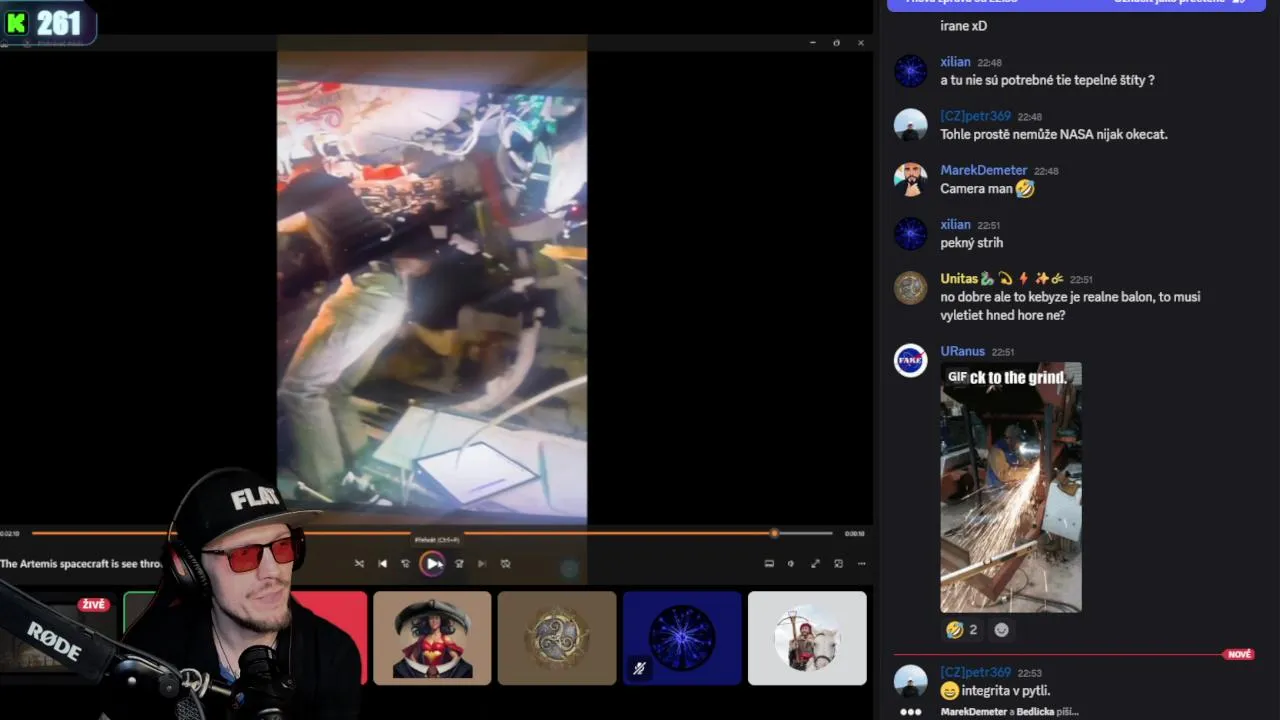
Task: Skip forward with the forward button
Action: click(459, 564)
